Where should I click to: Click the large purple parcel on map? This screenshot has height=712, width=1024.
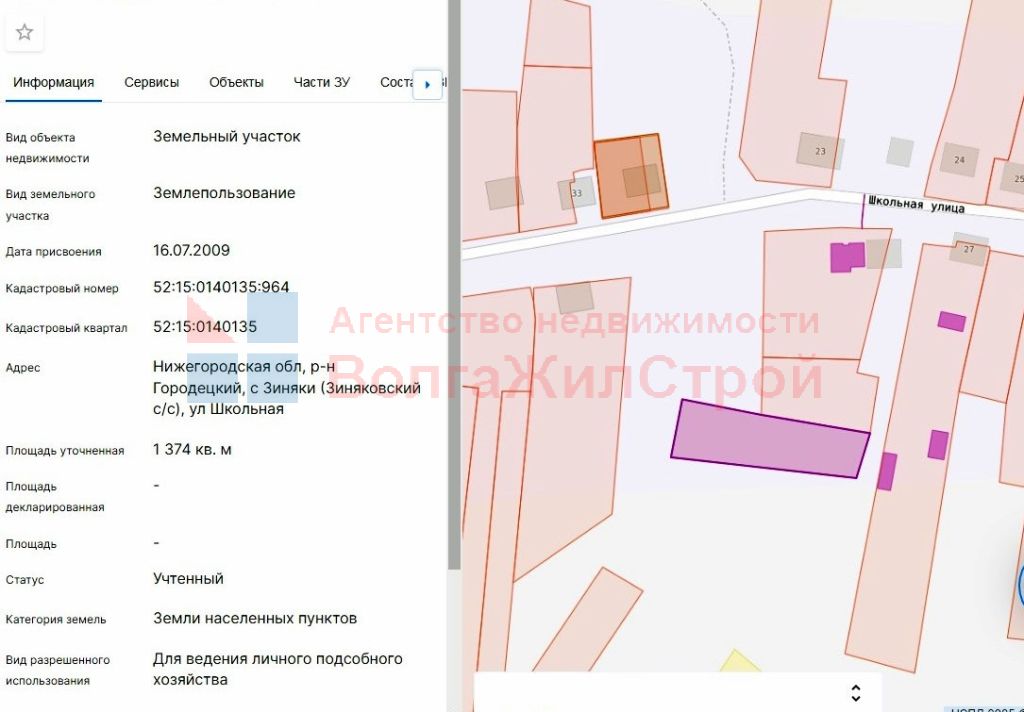[770, 439]
